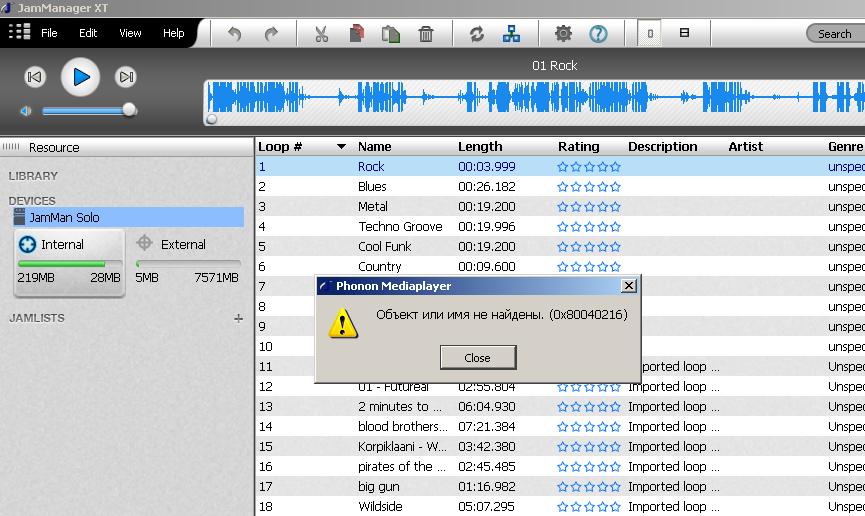Select the Rock loop row
Image resolution: width=865 pixels, height=516 pixels.
click(x=560, y=166)
